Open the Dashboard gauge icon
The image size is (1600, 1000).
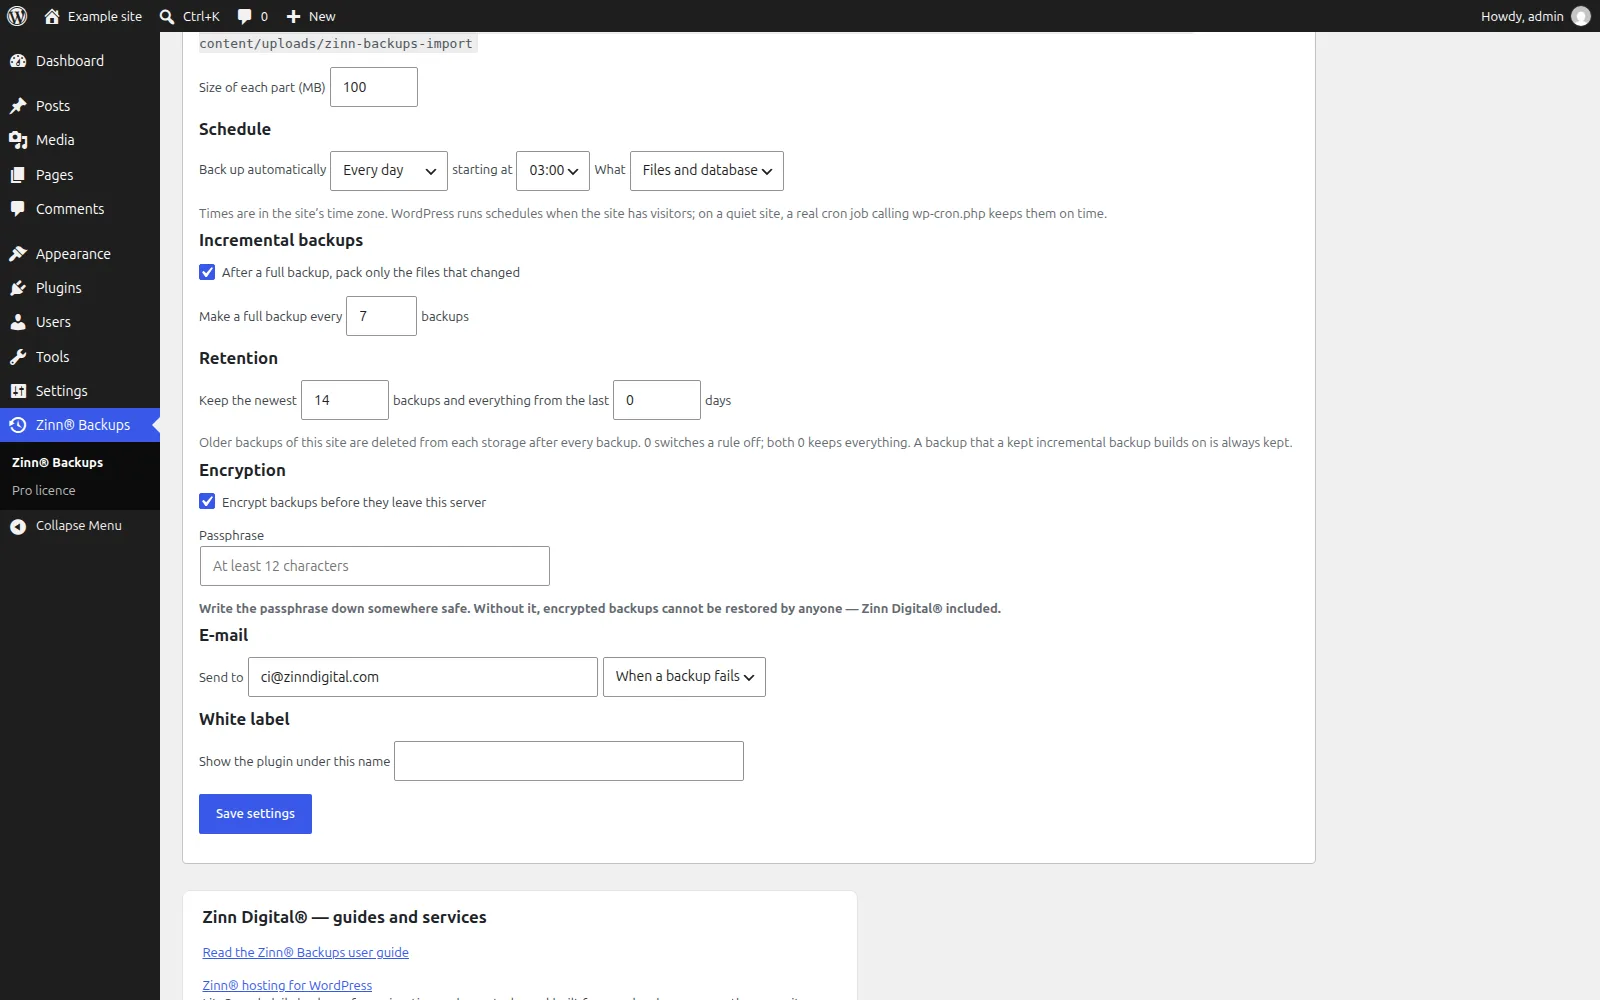pyautogui.click(x=18, y=61)
